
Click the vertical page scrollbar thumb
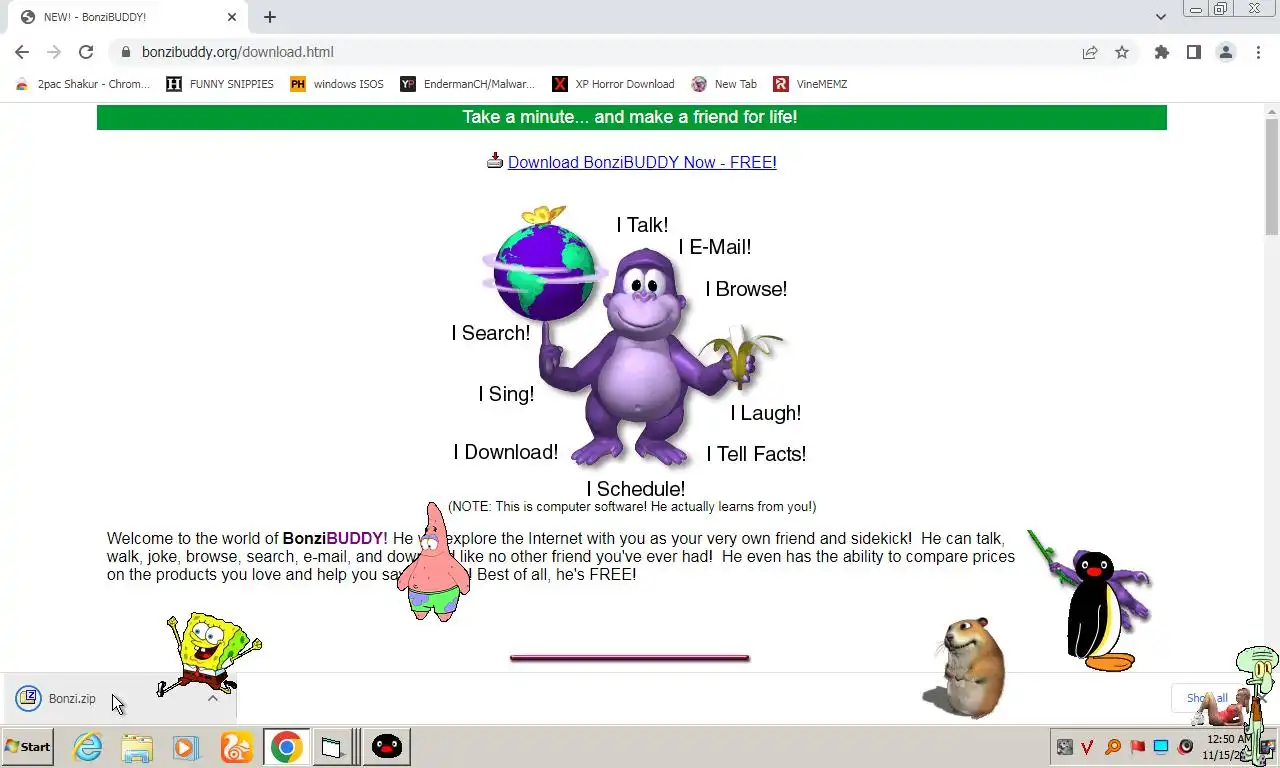pyautogui.click(x=1272, y=175)
